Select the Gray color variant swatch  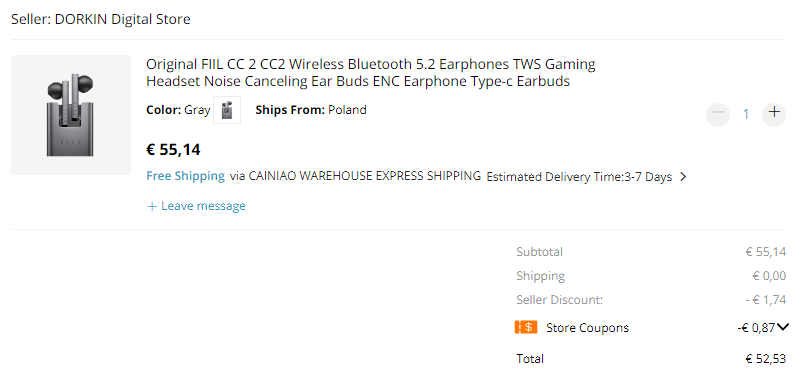(227, 110)
